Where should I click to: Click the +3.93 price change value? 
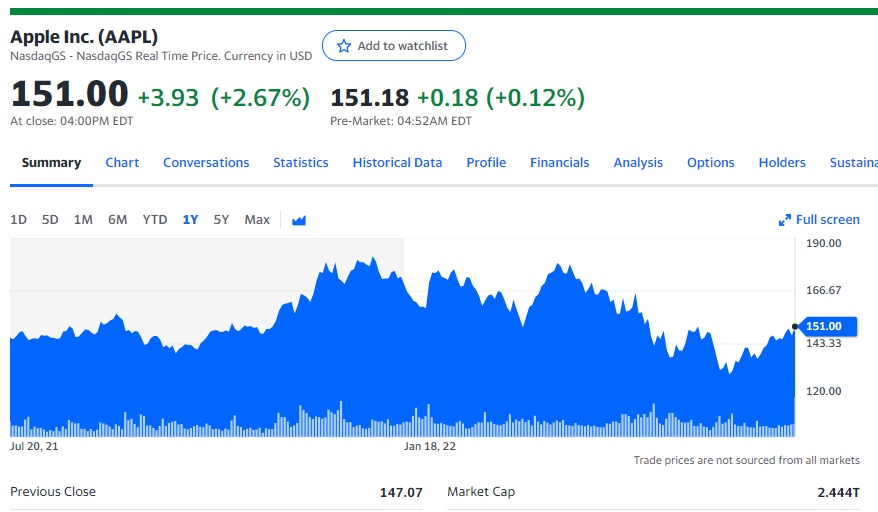click(x=168, y=98)
